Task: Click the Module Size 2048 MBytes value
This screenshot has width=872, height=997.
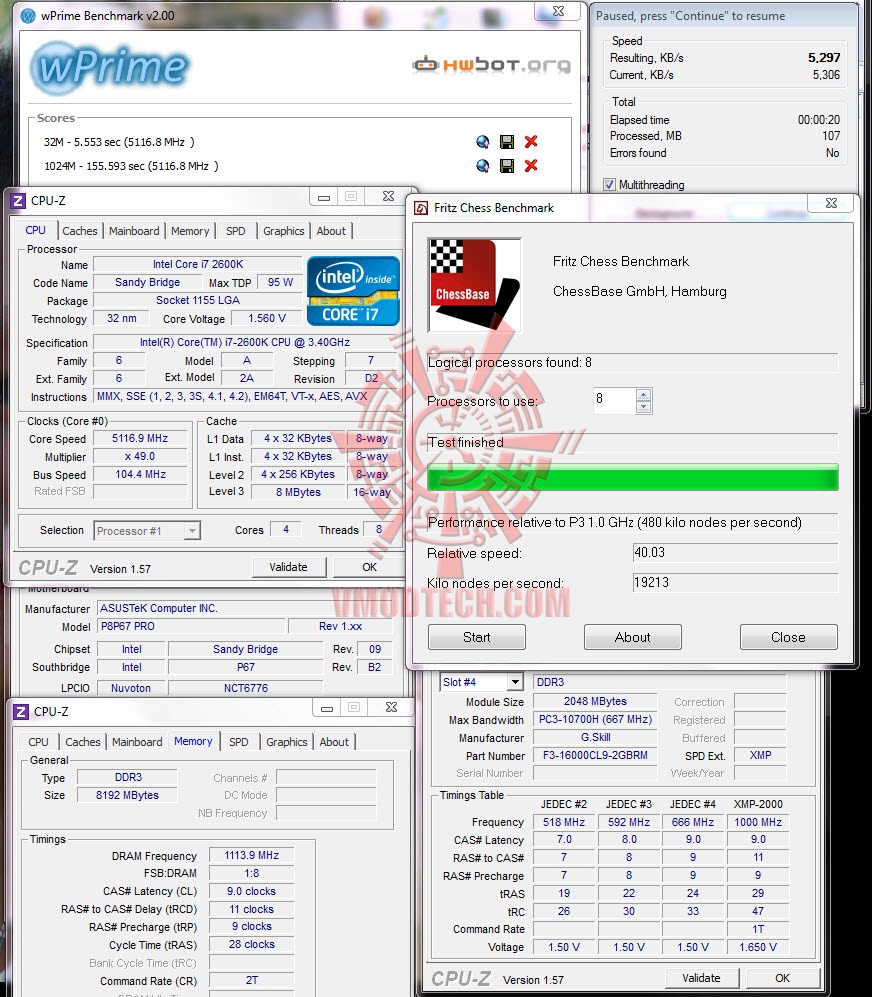Action: click(x=595, y=701)
